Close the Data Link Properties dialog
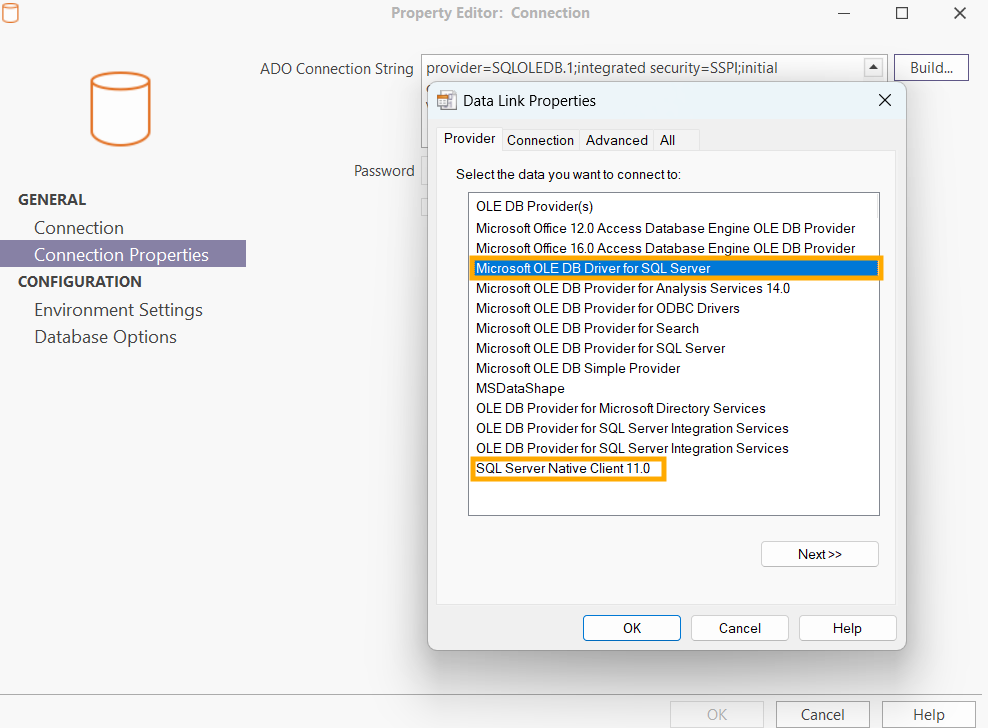Screen dimensions: 988x728 click(x=884, y=100)
